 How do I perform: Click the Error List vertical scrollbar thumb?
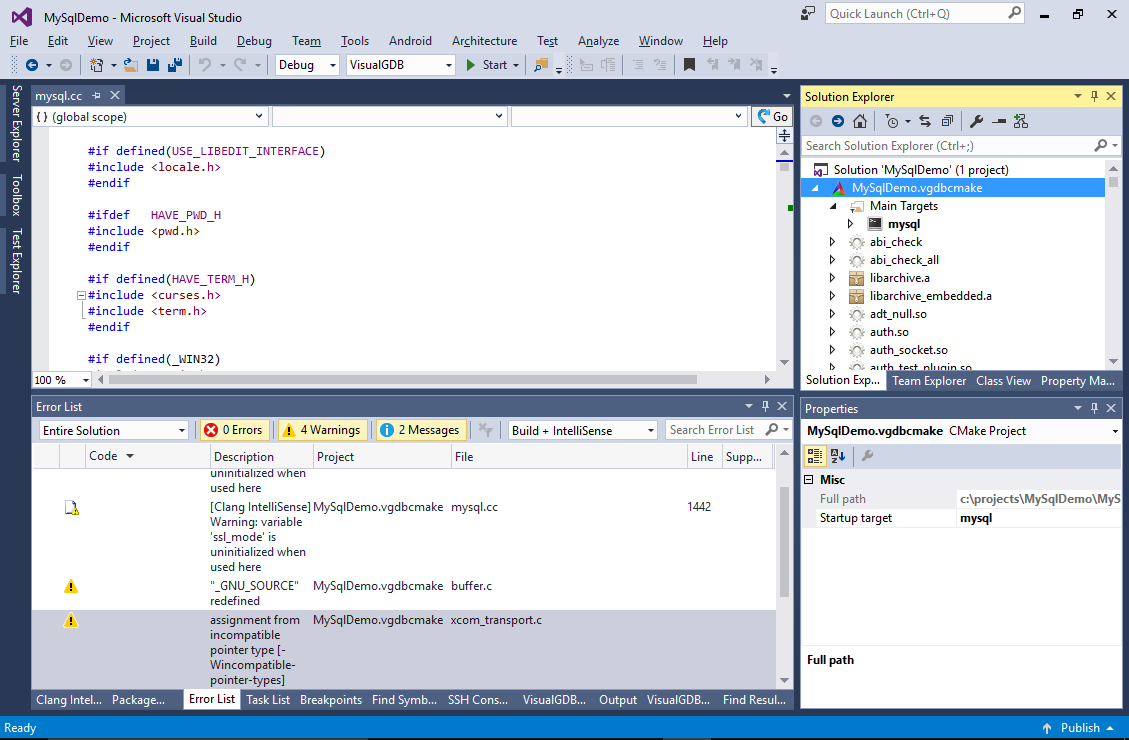point(785,541)
